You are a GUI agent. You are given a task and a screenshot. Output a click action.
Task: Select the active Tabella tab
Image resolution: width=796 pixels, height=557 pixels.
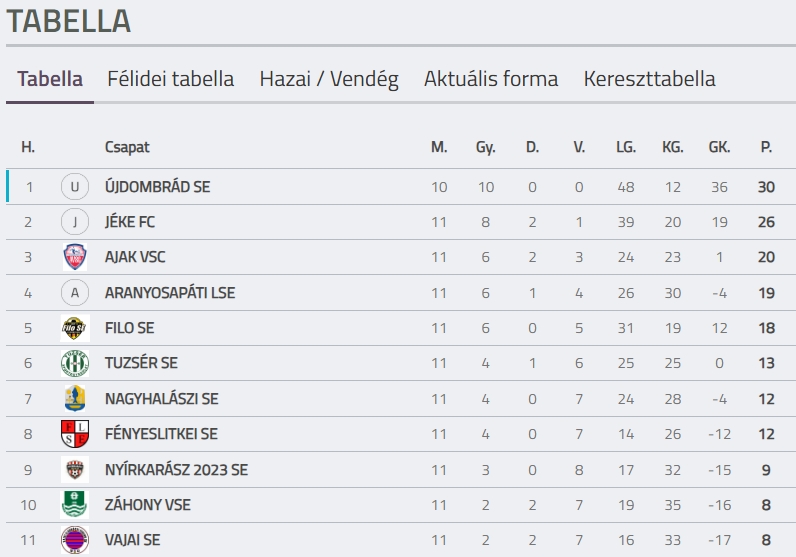coord(50,79)
